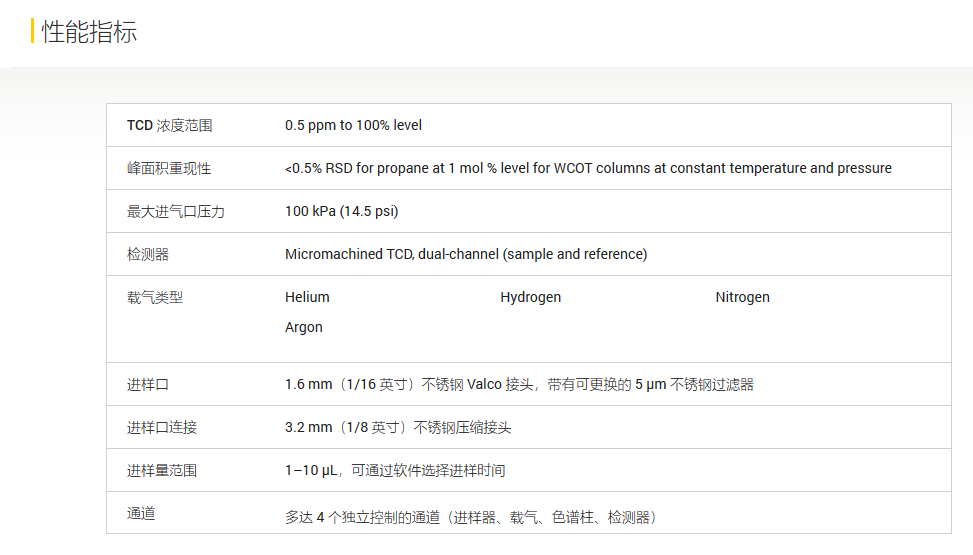Click the RSD for propane specification text
The height and width of the screenshot is (555, 973).
click(588, 168)
